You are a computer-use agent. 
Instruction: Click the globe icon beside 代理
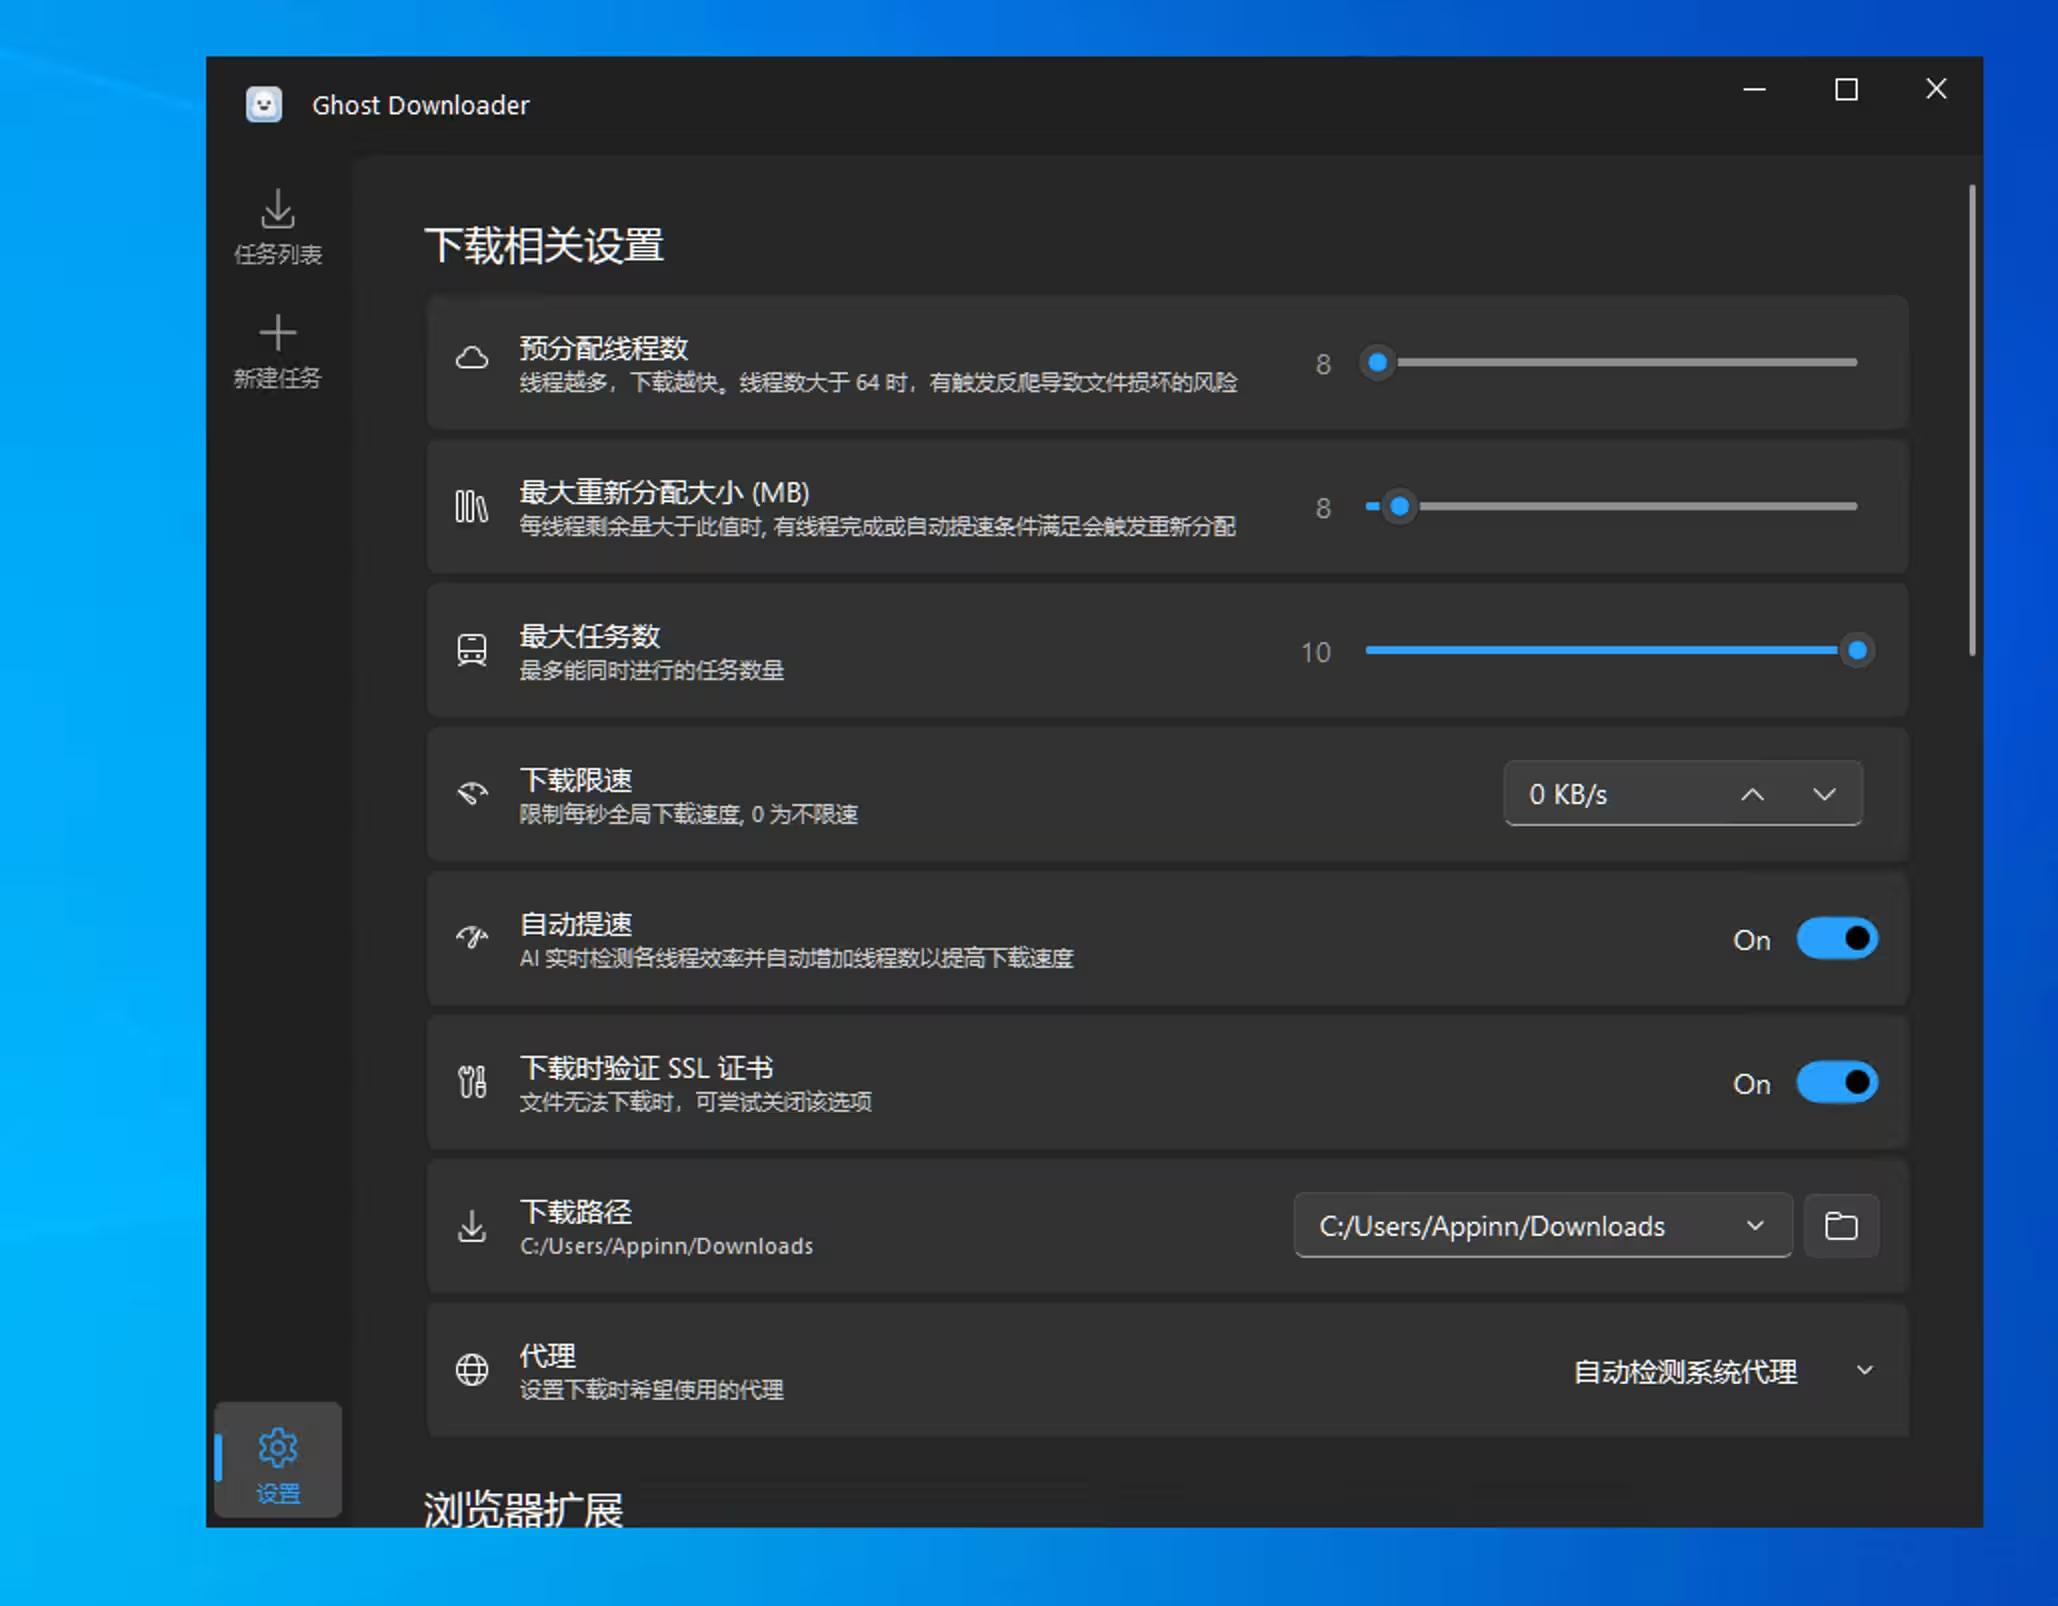click(x=470, y=1370)
